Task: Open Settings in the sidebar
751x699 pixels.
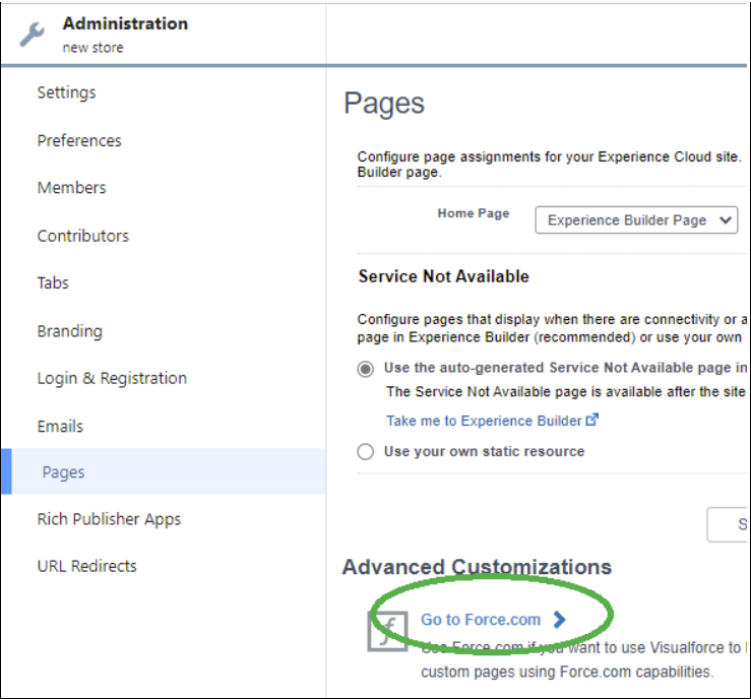Action: (x=67, y=92)
